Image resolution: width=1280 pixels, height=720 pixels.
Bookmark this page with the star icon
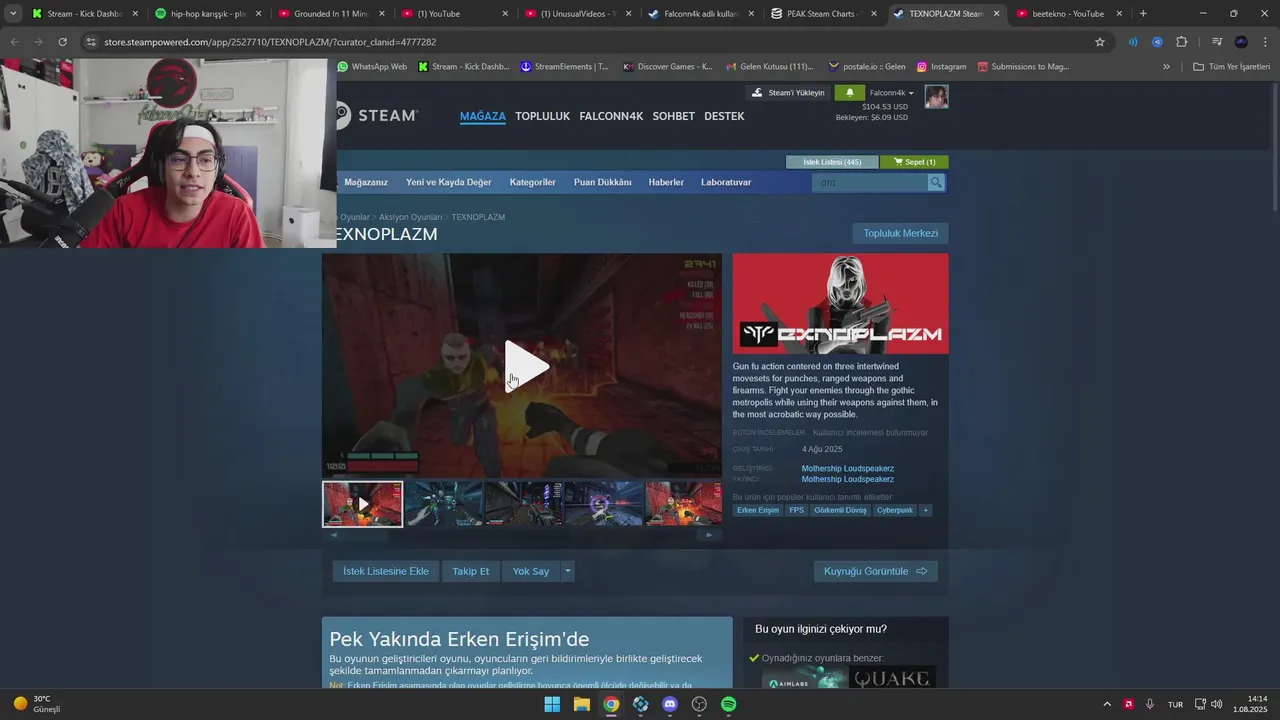pos(1100,42)
